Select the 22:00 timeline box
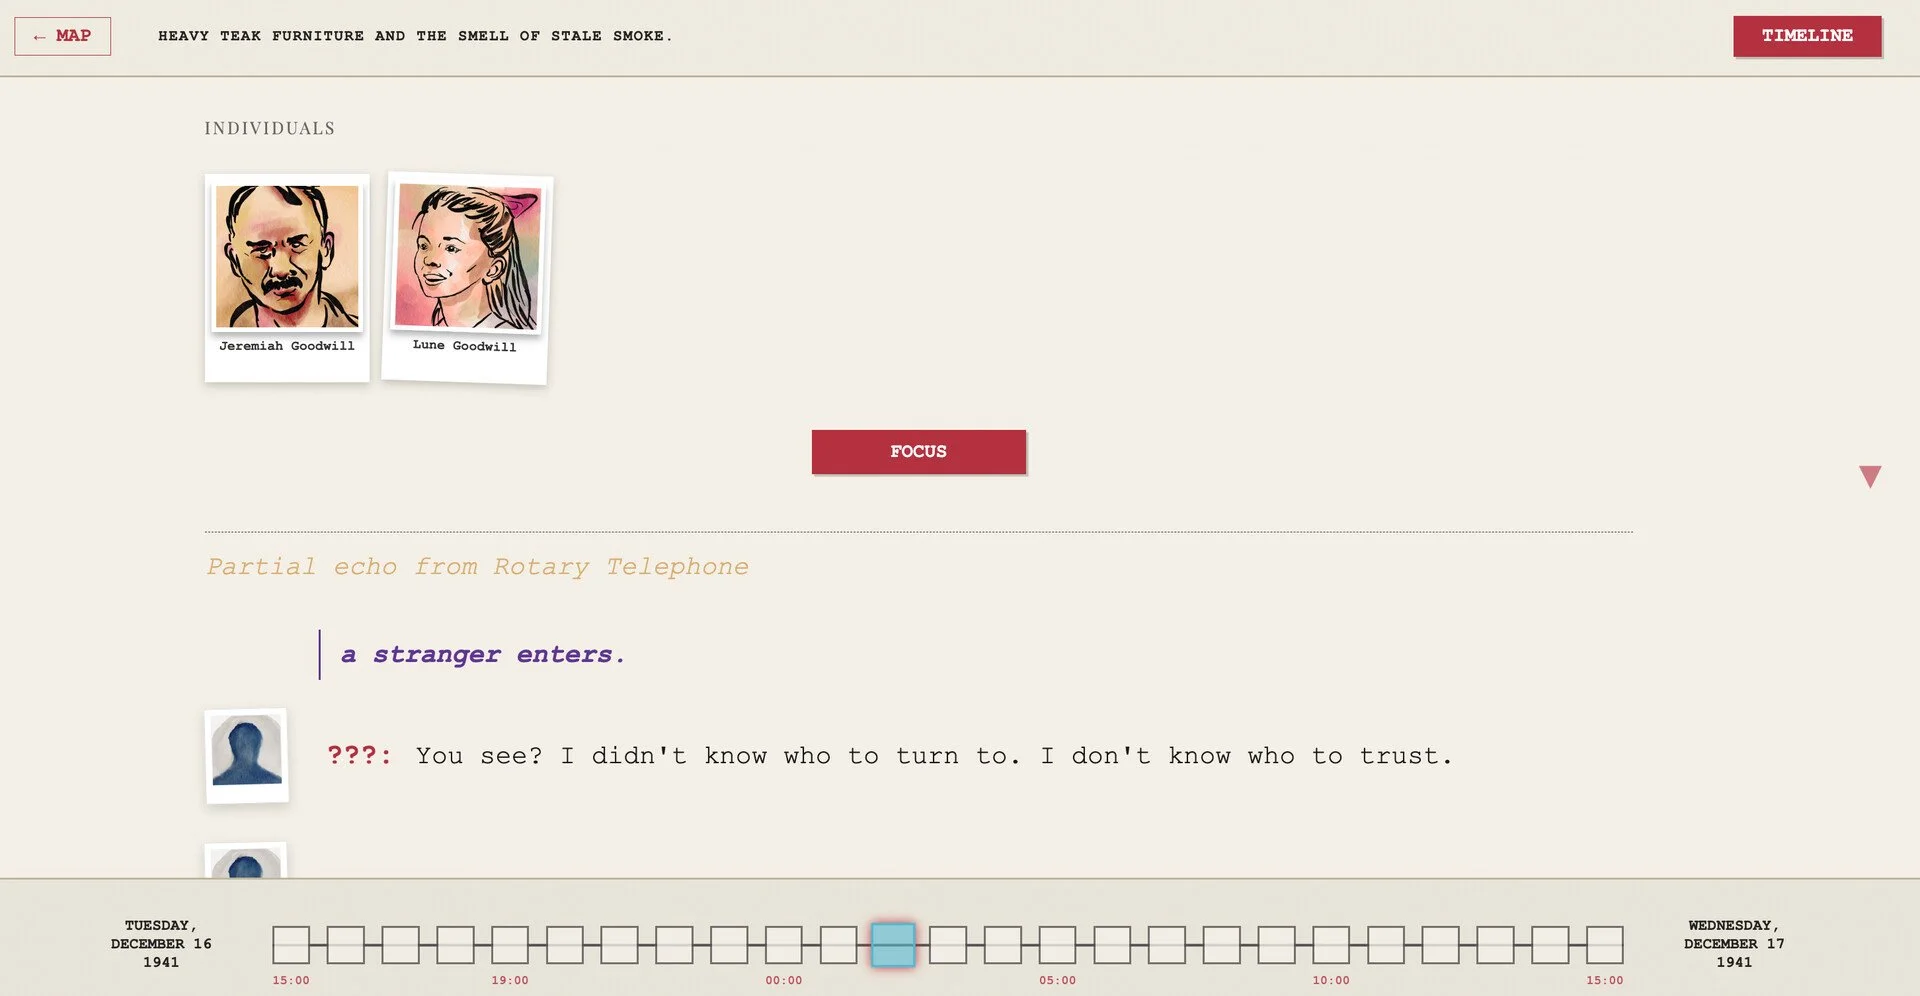 tap(674, 945)
